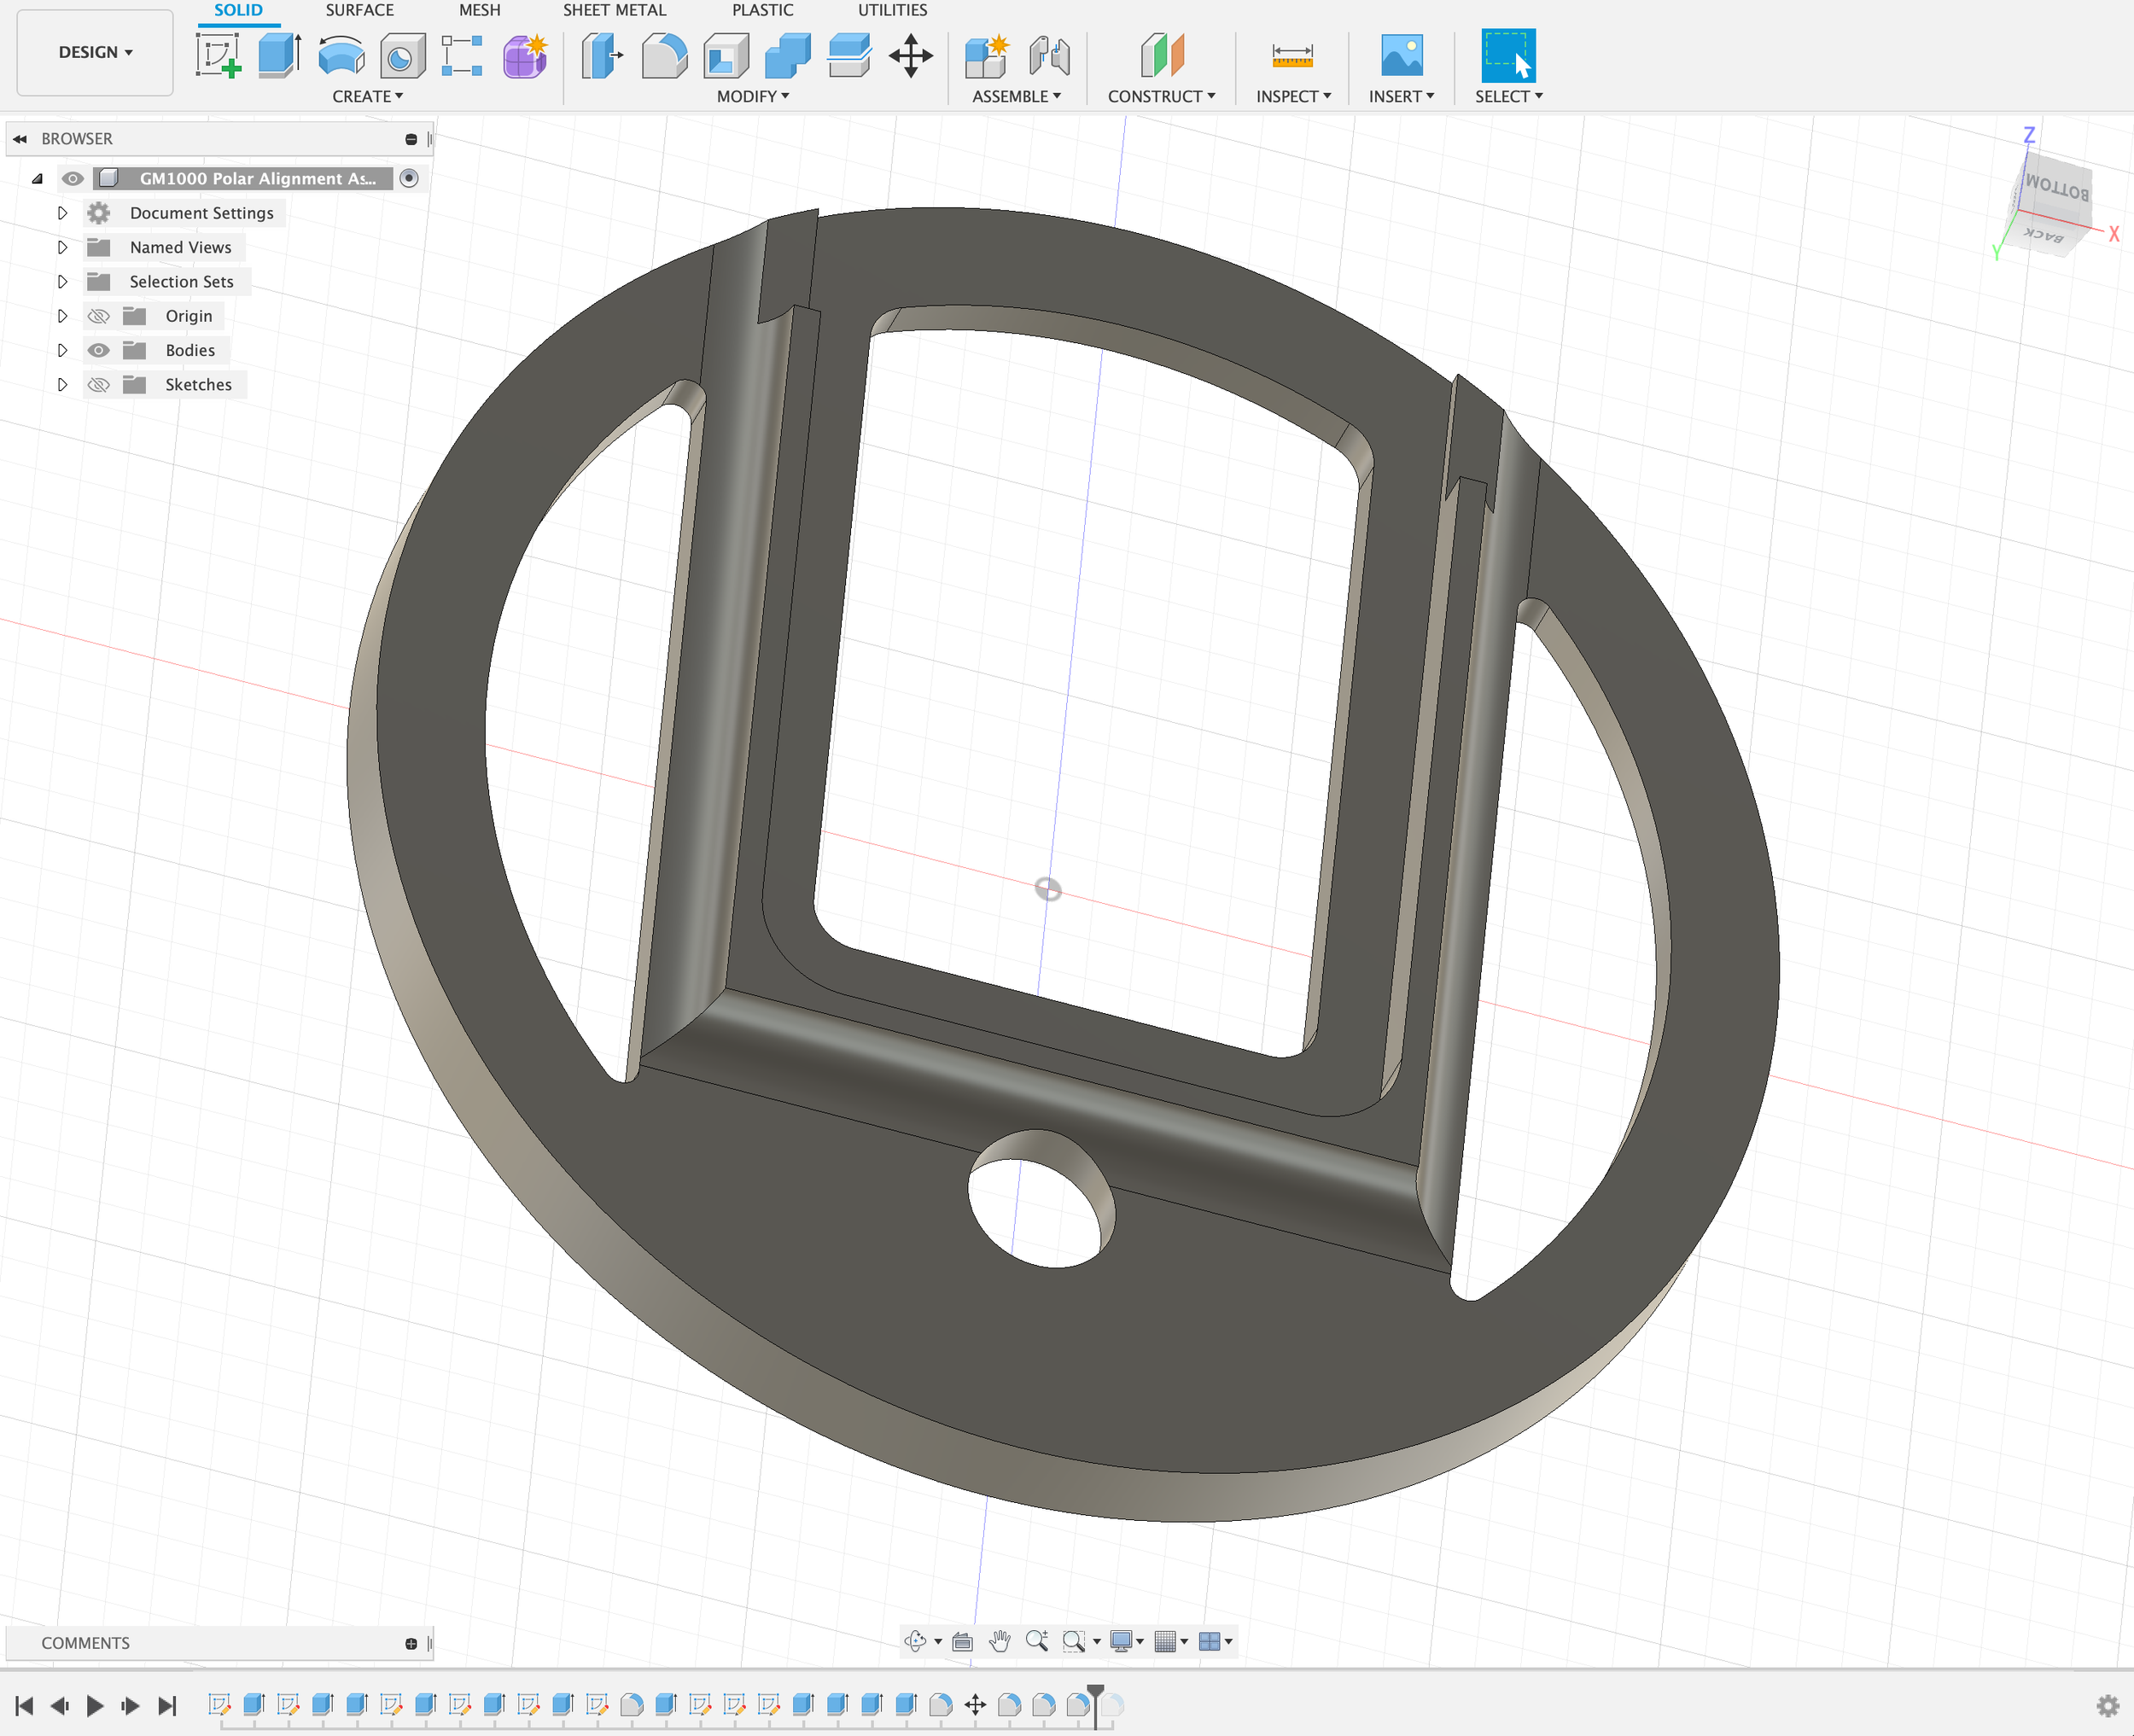Expand the Document Settings node

(x=62, y=213)
